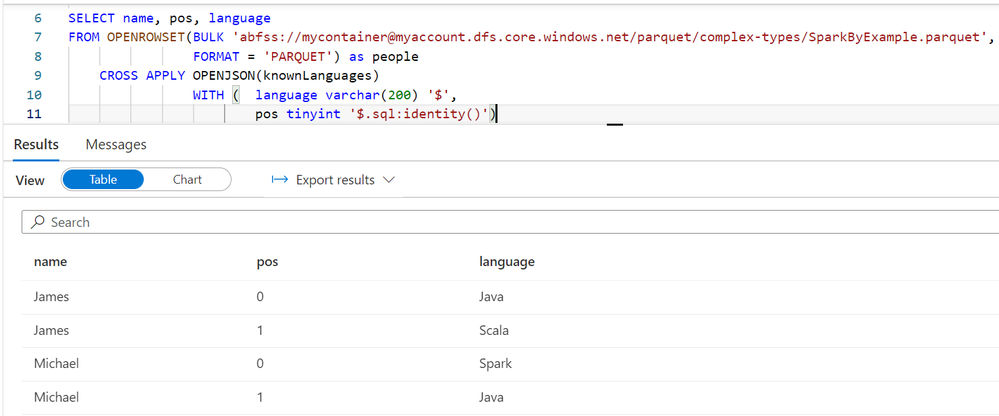999x416 pixels.
Task: Sort by the pos column header
Action: pyautogui.click(x=266, y=262)
